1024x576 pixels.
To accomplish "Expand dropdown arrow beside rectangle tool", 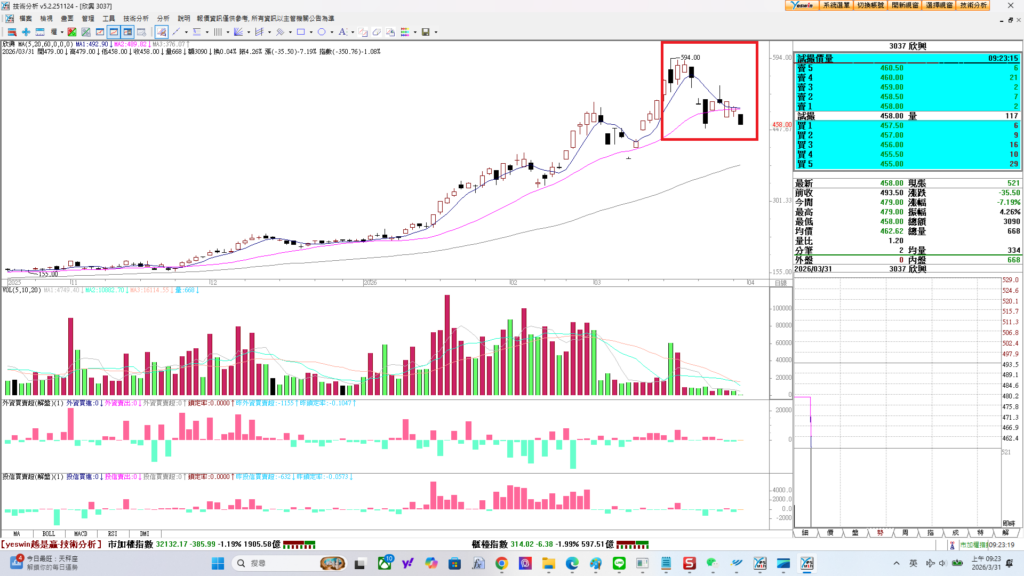I will pyautogui.click(x=311, y=32).
